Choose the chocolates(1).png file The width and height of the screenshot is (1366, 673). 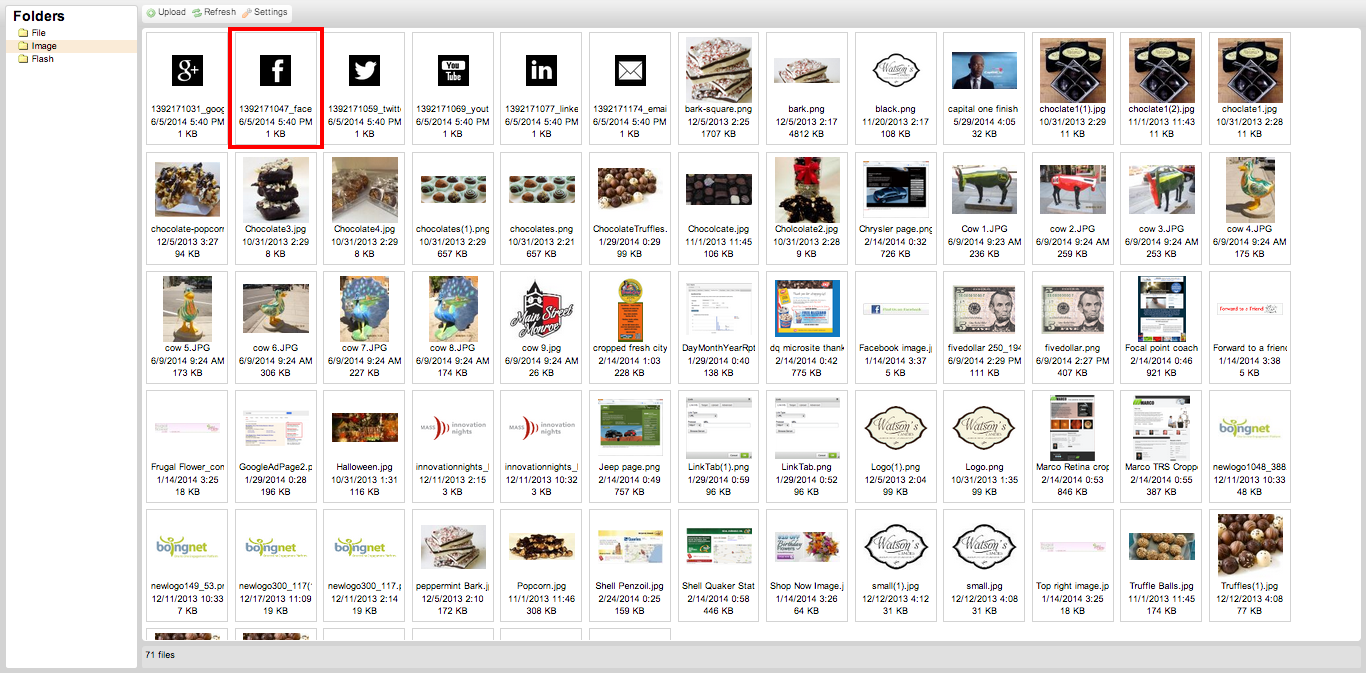pos(453,208)
